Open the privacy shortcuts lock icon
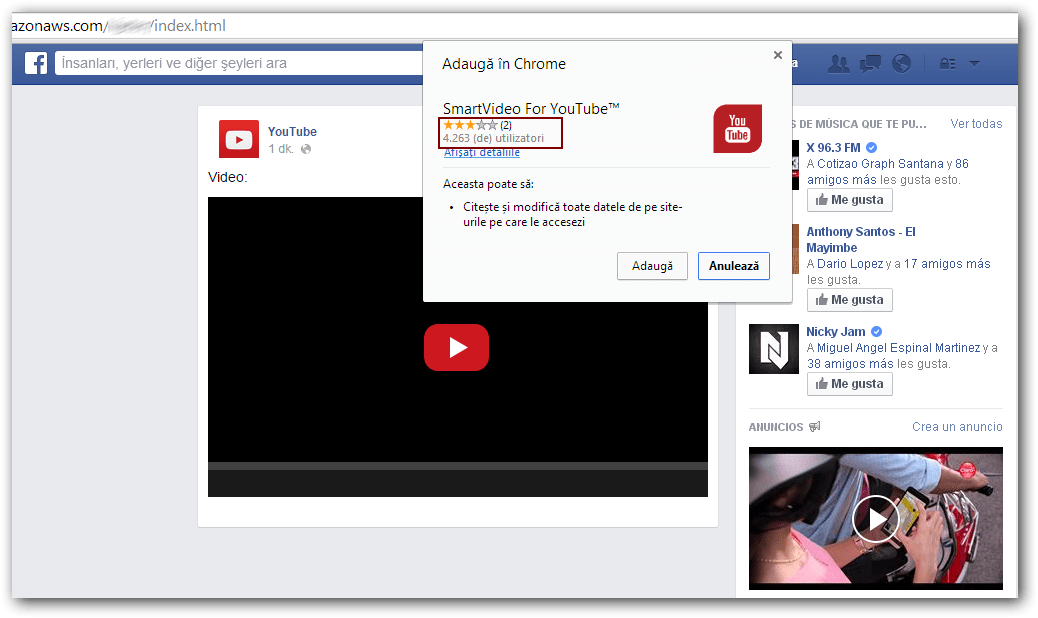This screenshot has width=1038, height=618. pos(946,64)
